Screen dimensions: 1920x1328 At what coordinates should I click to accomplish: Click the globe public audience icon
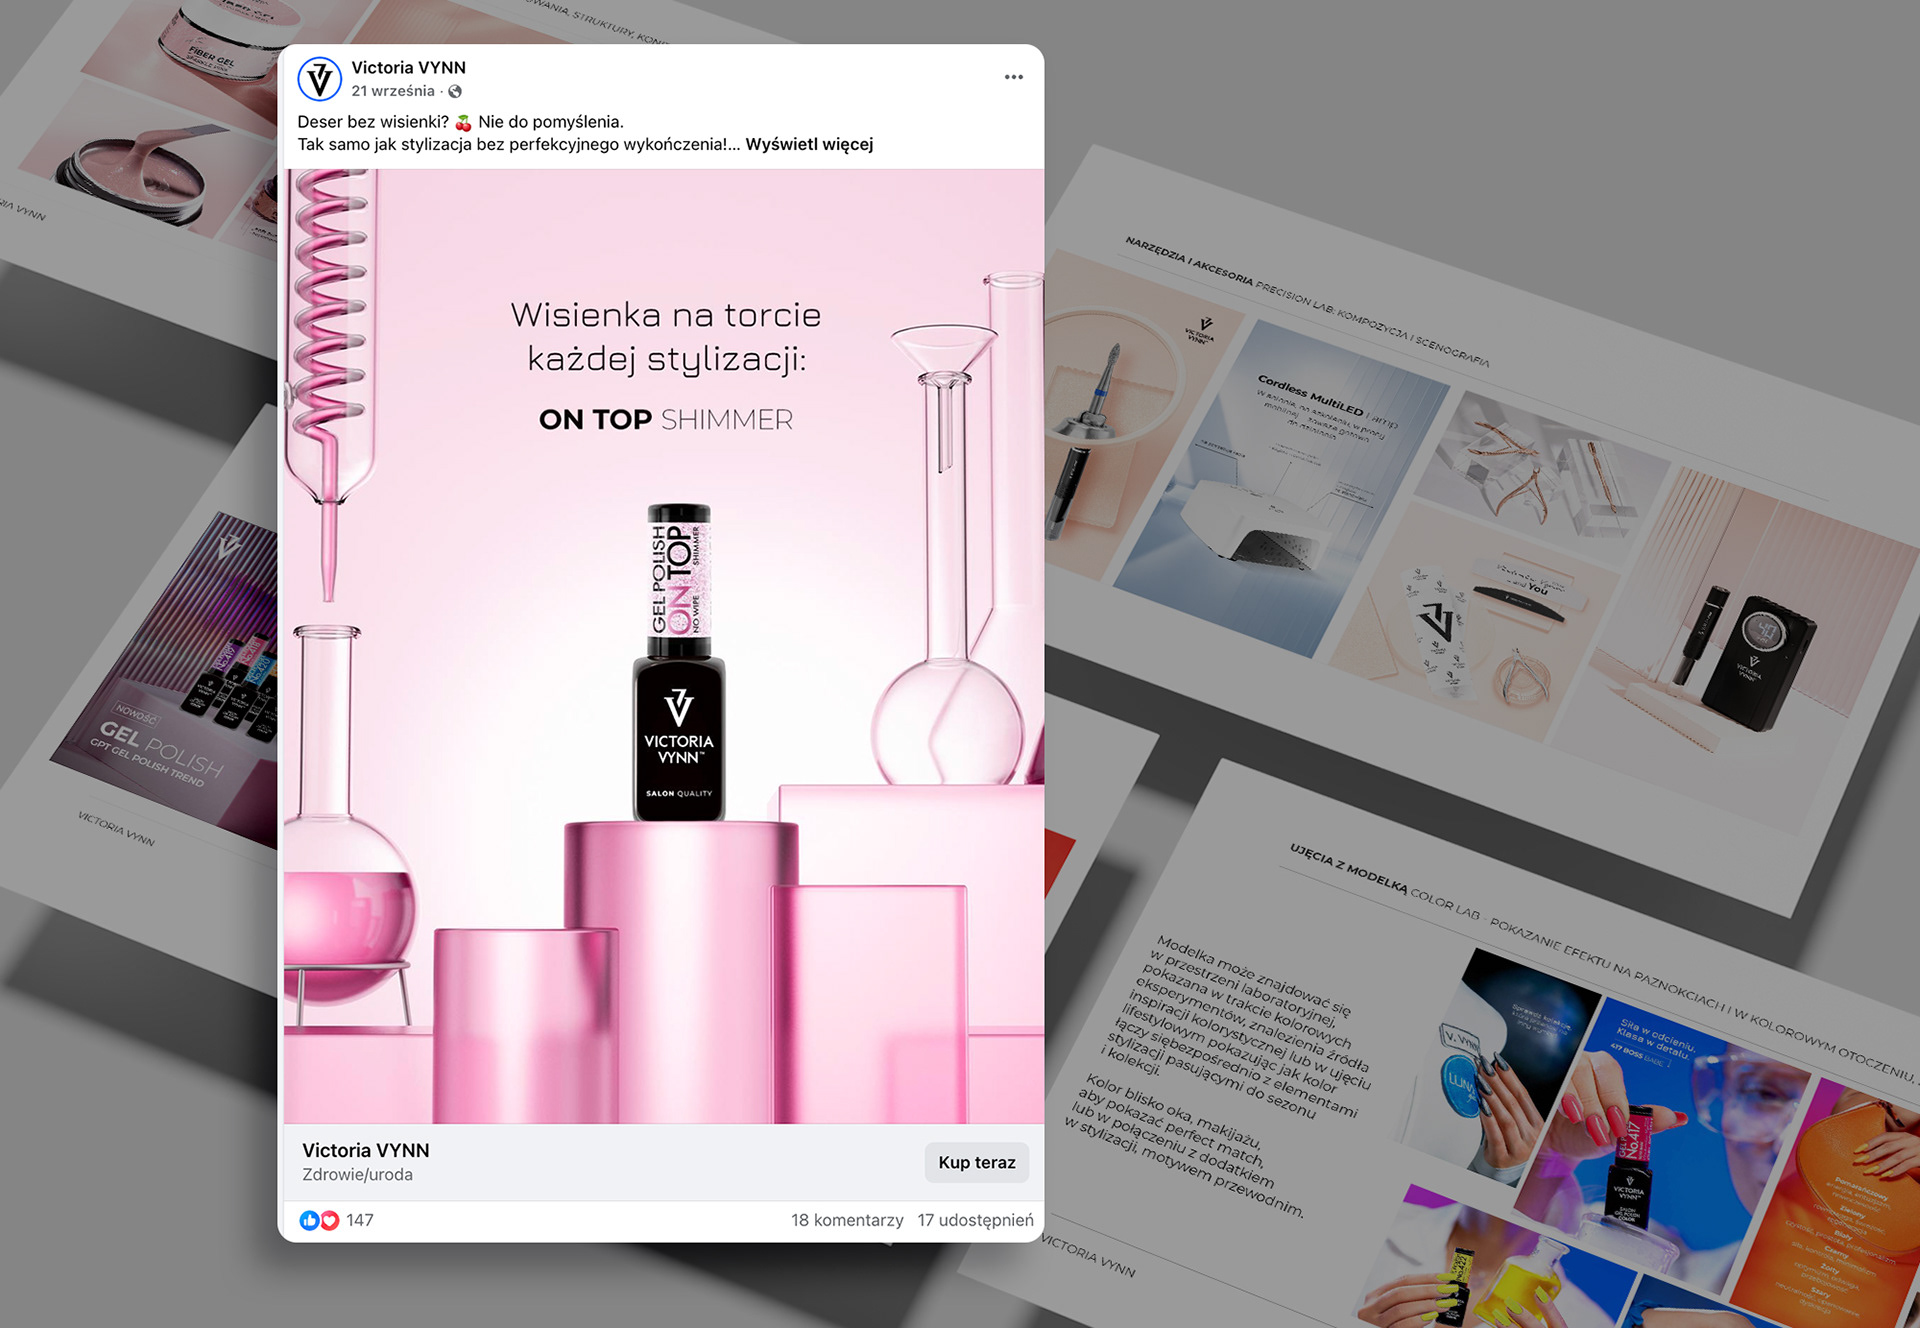(455, 92)
